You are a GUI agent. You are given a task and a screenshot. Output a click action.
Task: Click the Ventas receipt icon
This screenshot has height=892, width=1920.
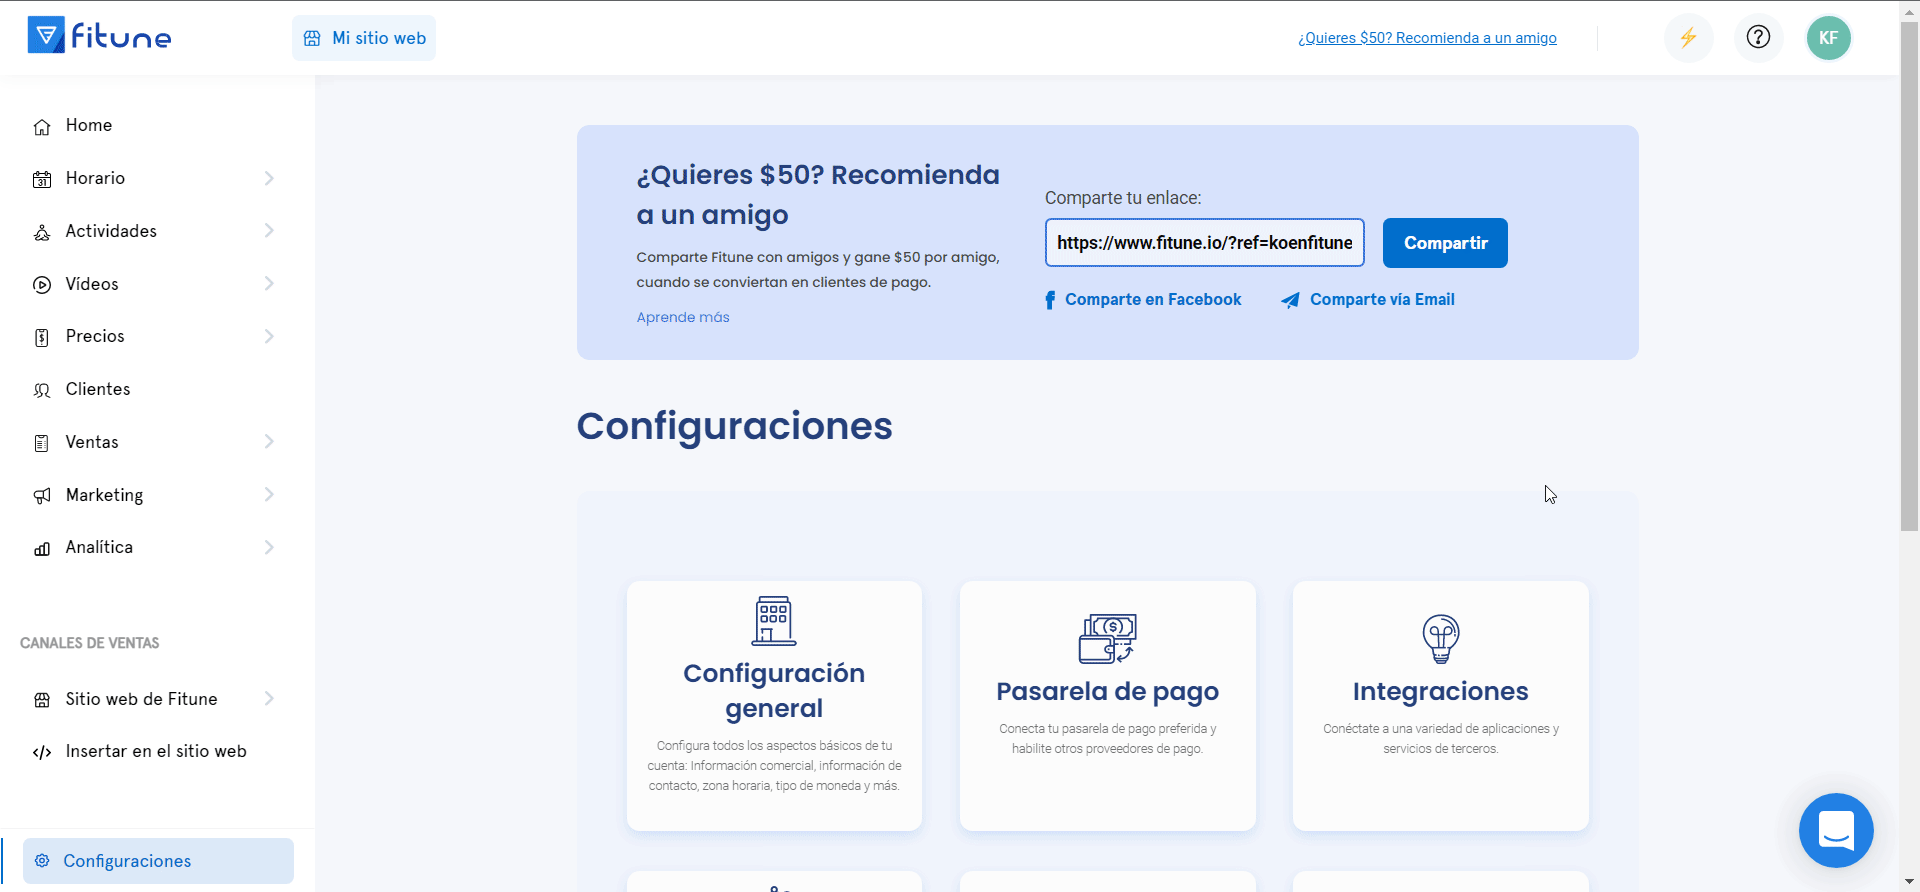pos(42,443)
